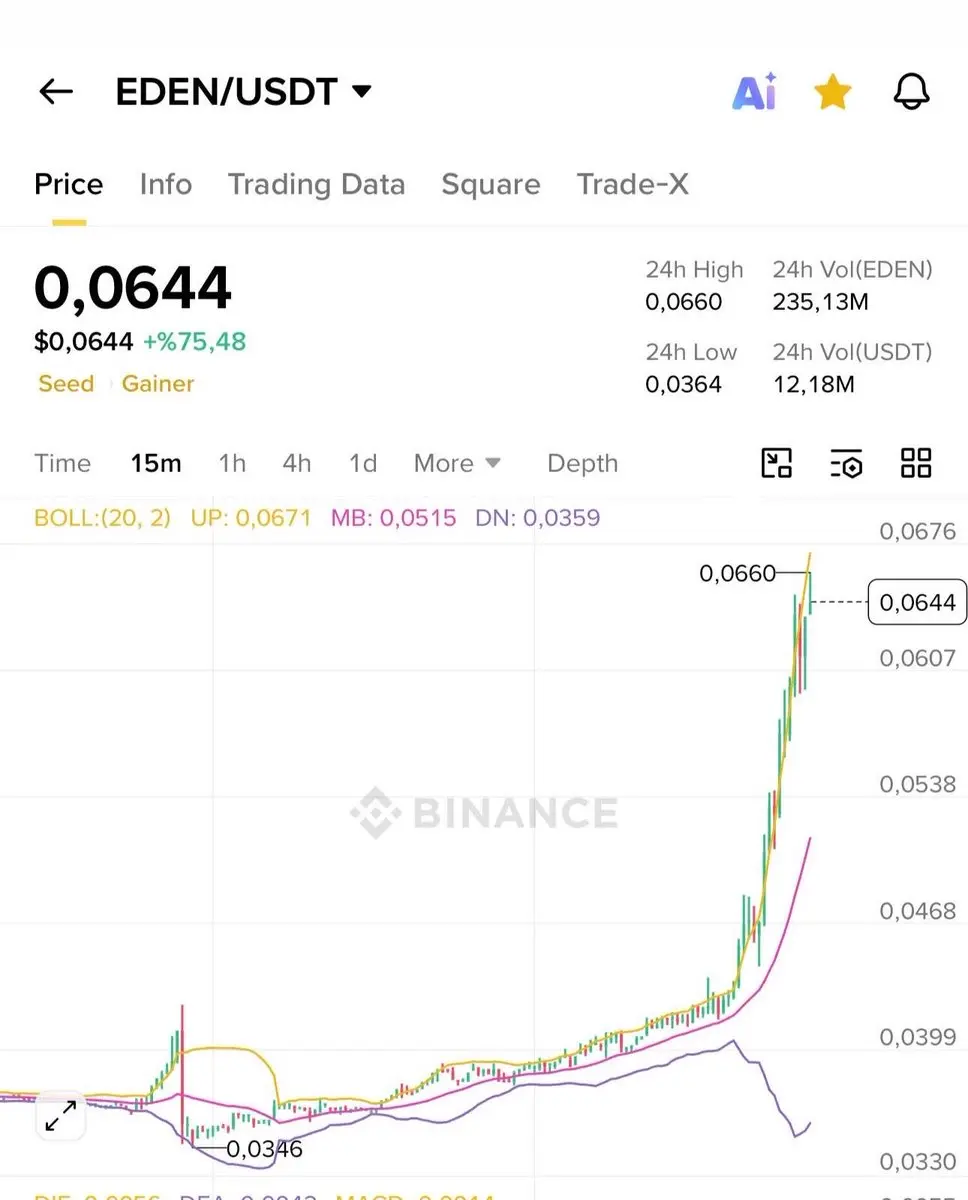968x1200 pixels.
Task: Select the 4h chart interval
Action: 297,463
